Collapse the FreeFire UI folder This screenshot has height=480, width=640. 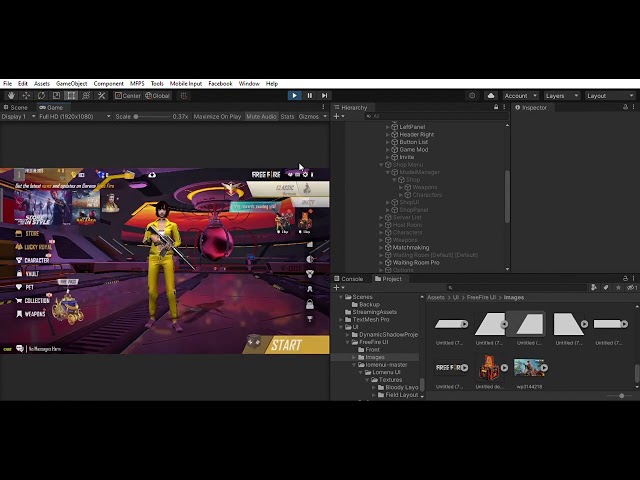point(348,342)
